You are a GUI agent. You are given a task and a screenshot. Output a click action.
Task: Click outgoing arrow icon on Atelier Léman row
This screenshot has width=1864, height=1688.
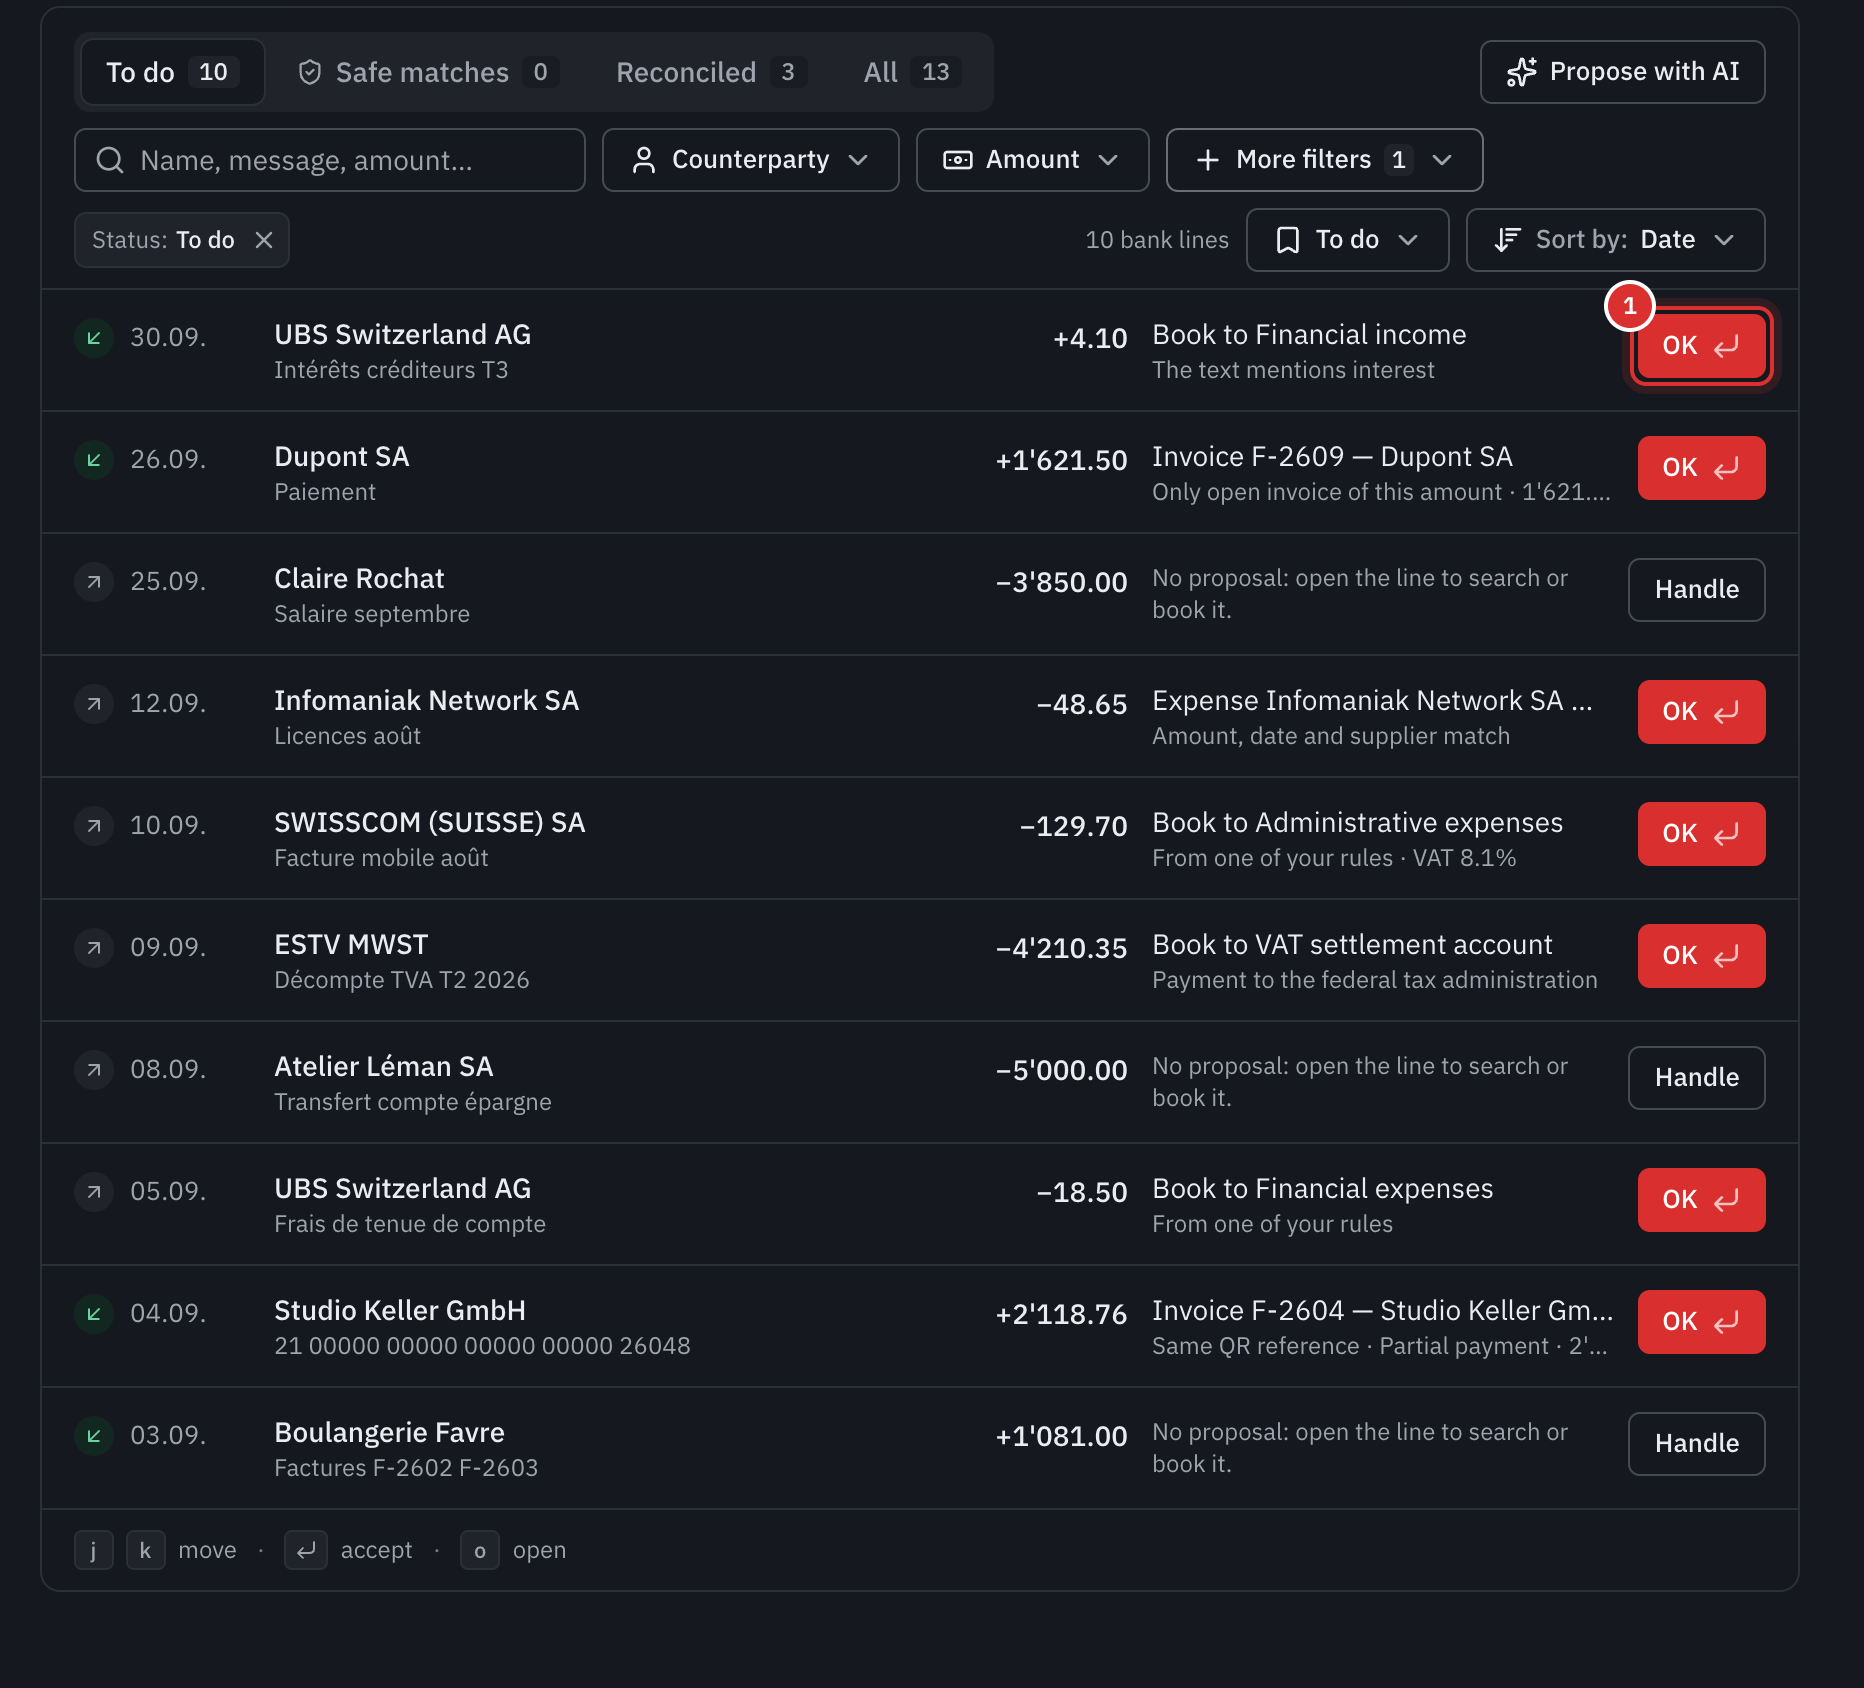94,1070
